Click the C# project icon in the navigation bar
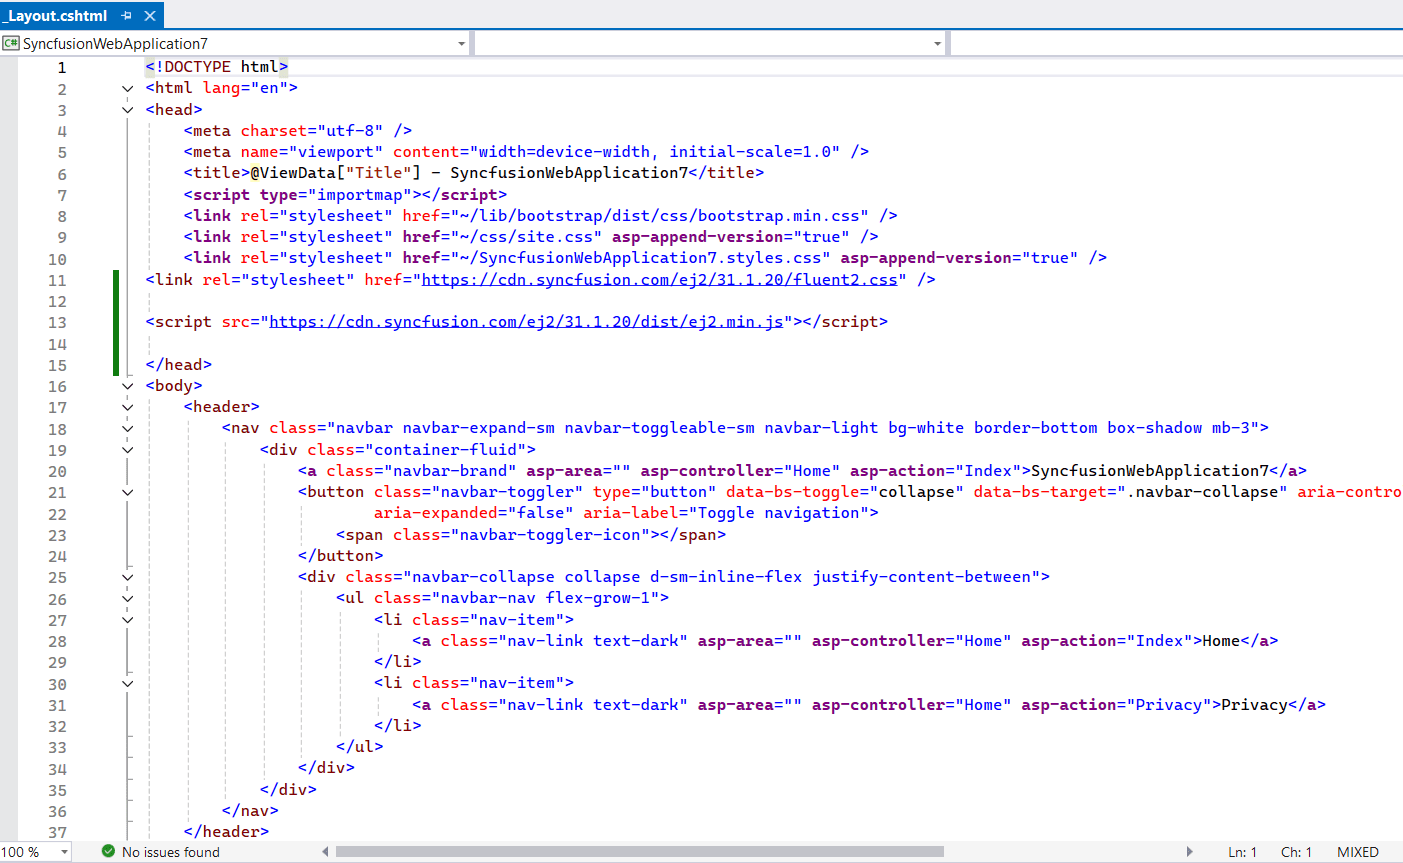The height and width of the screenshot is (863, 1403). pos(11,42)
